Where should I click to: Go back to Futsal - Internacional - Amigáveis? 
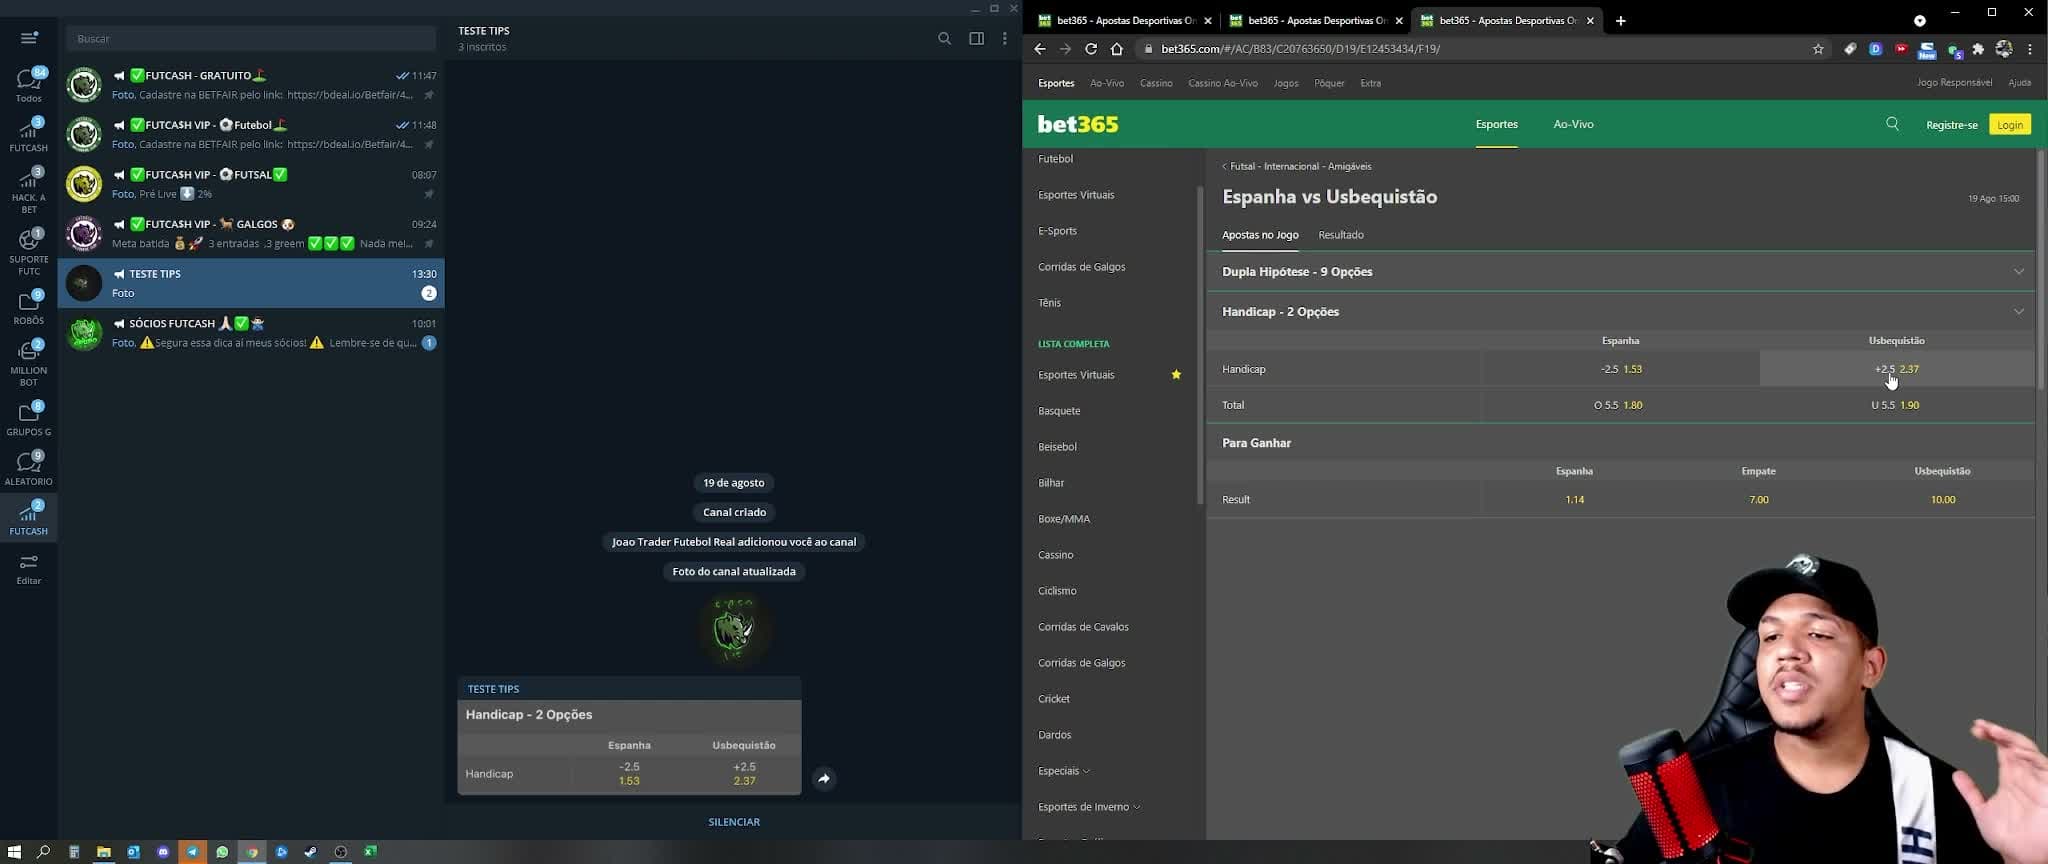pyautogui.click(x=1296, y=166)
